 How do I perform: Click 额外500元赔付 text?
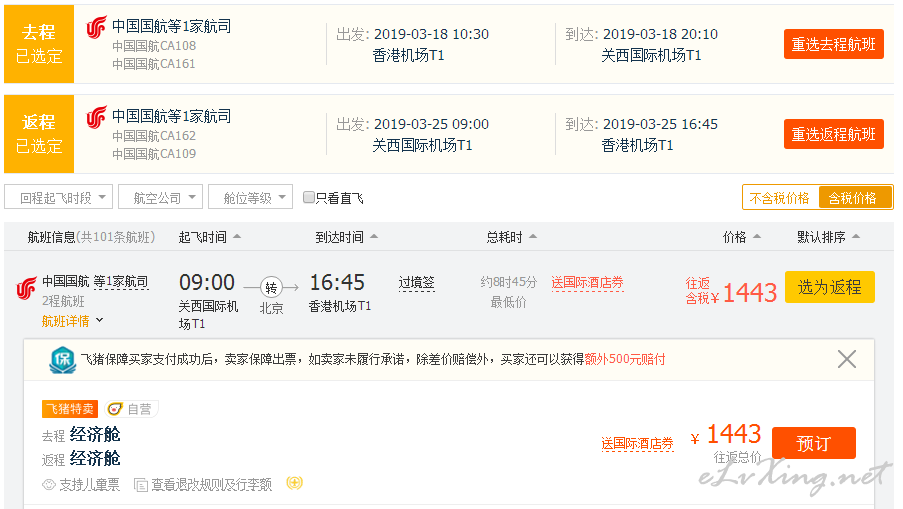[x=625, y=359]
